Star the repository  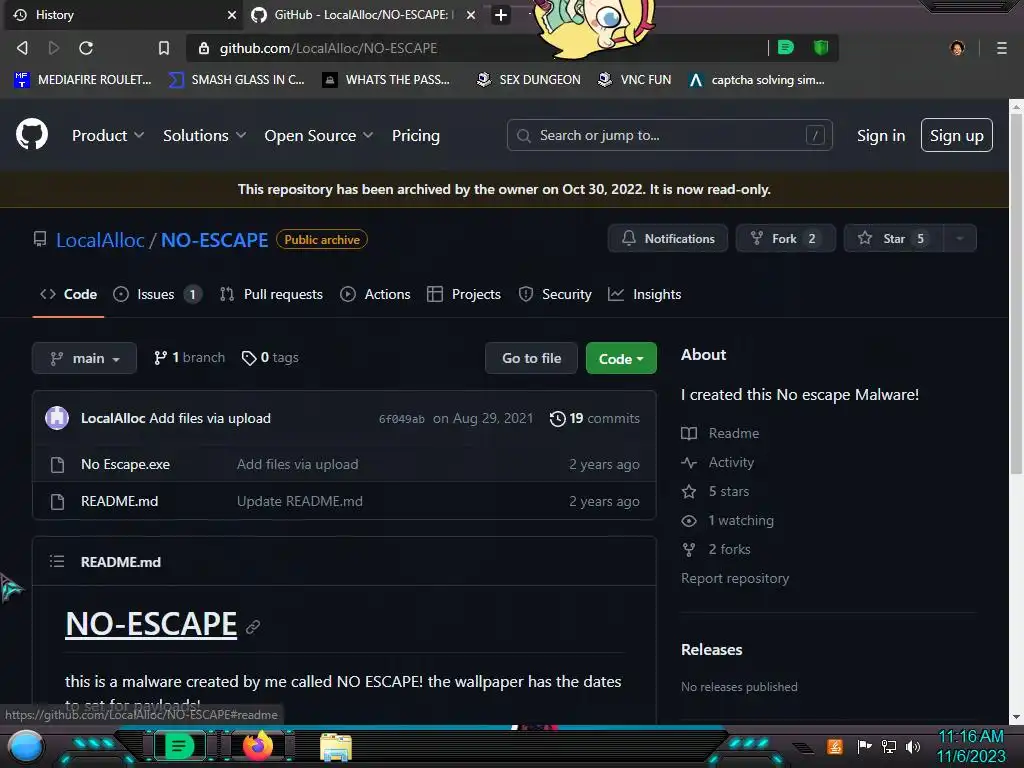click(893, 238)
